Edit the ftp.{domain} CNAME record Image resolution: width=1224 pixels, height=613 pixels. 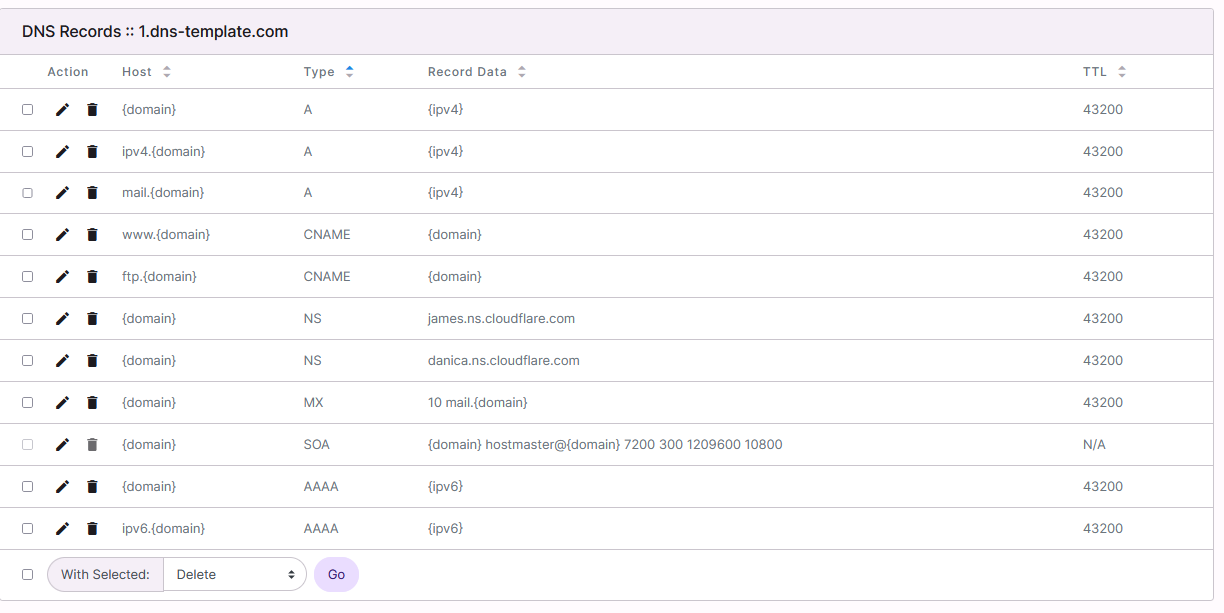(62, 276)
